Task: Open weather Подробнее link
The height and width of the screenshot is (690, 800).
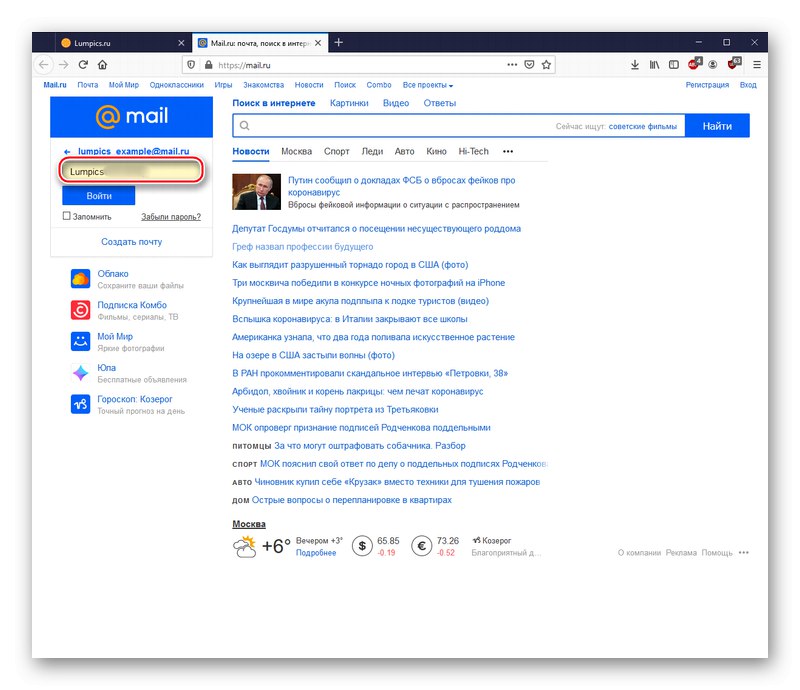Action: (316, 553)
